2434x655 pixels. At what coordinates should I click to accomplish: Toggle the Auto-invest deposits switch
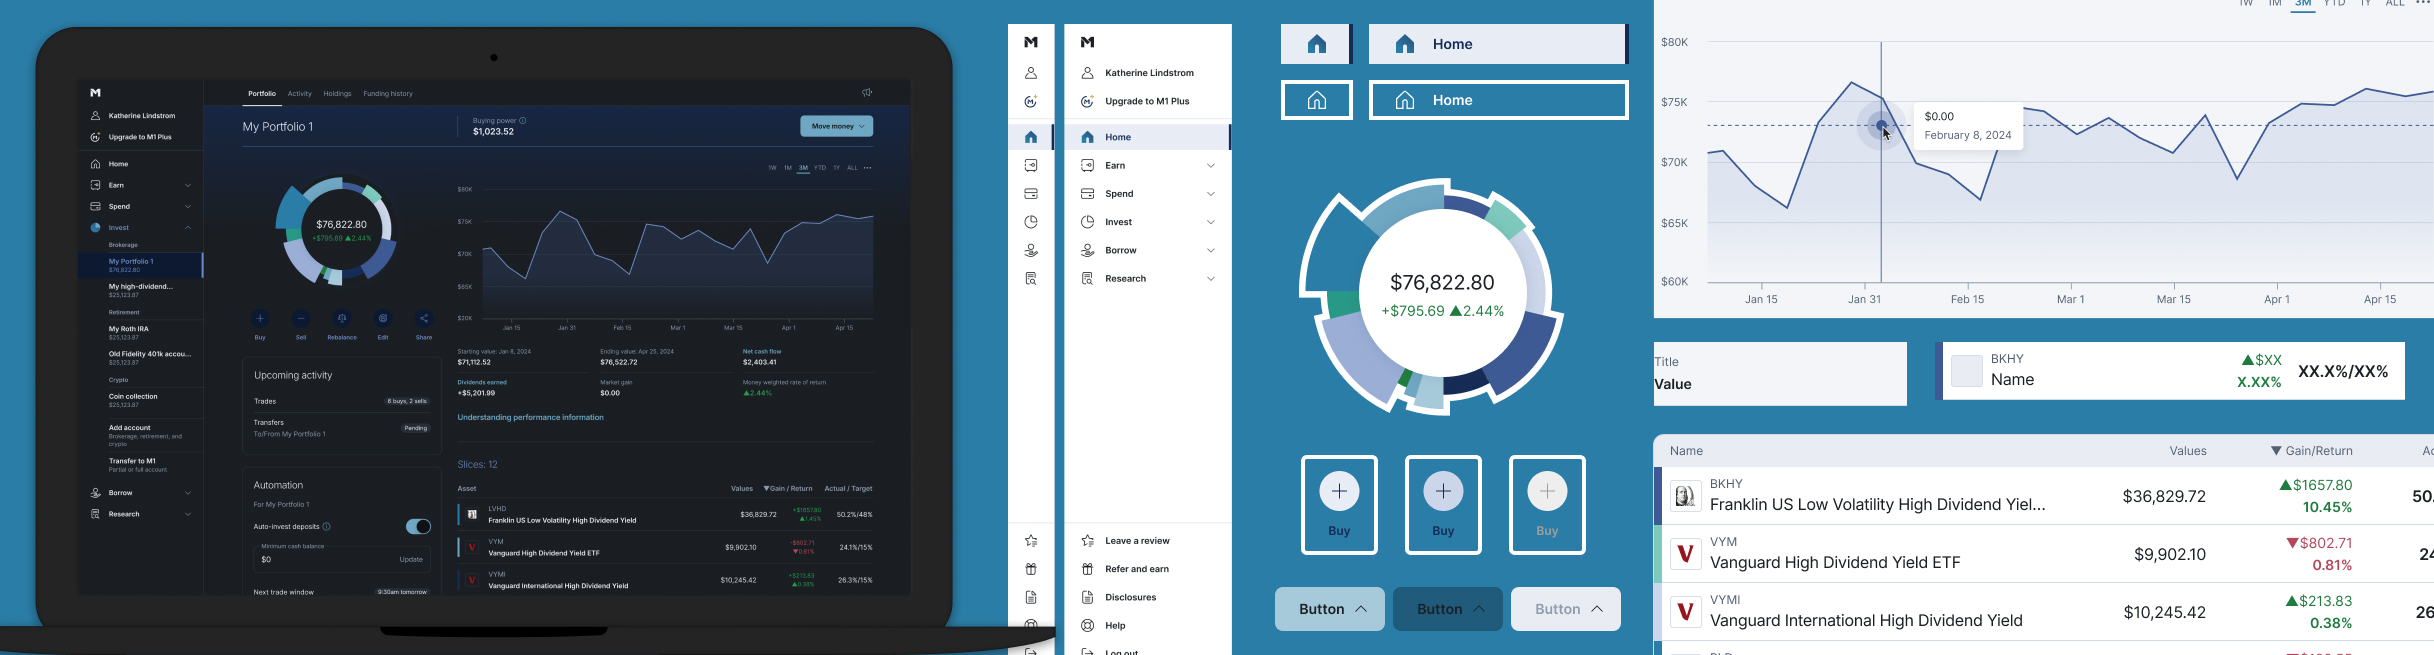[418, 527]
